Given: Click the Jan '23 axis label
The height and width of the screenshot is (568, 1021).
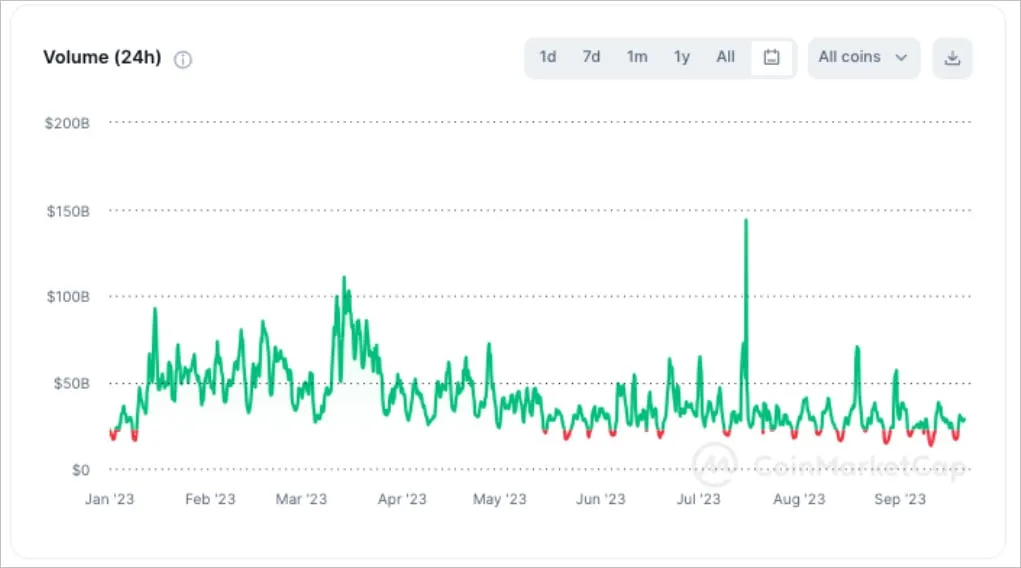Looking at the screenshot, I should (109, 499).
